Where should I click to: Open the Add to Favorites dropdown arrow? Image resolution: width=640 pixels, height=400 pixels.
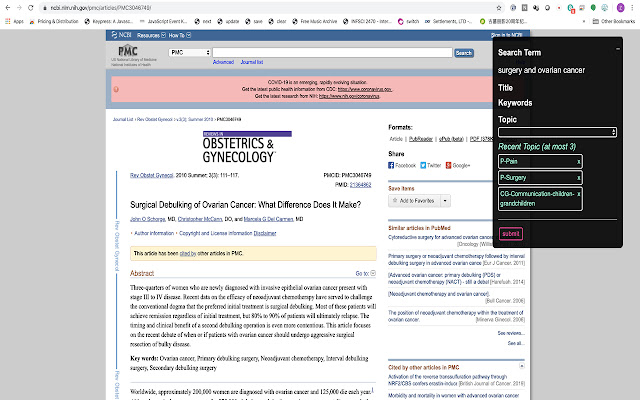point(445,201)
